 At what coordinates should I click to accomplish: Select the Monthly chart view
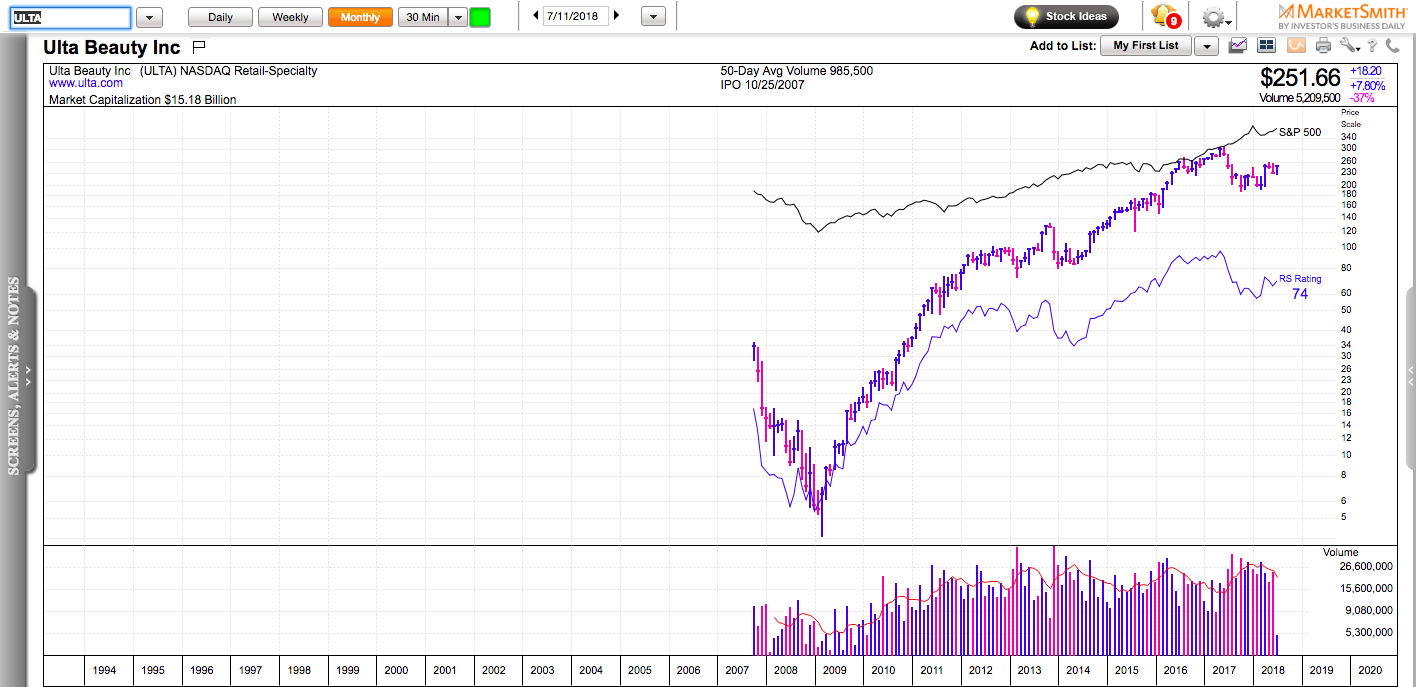(360, 17)
